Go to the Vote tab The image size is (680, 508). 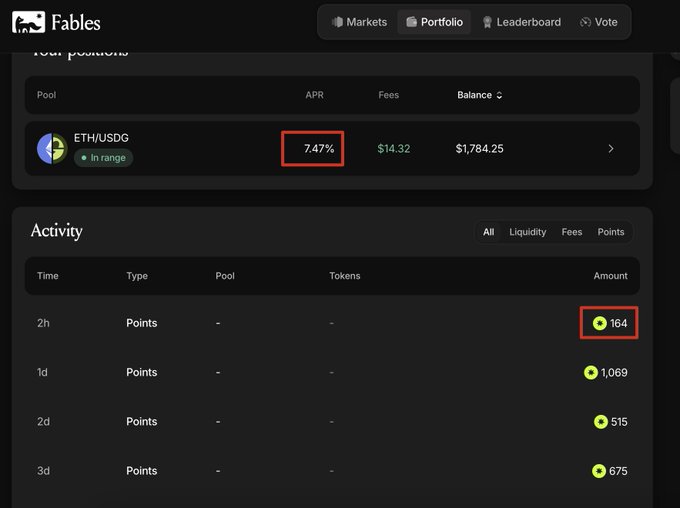[x=599, y=22]
